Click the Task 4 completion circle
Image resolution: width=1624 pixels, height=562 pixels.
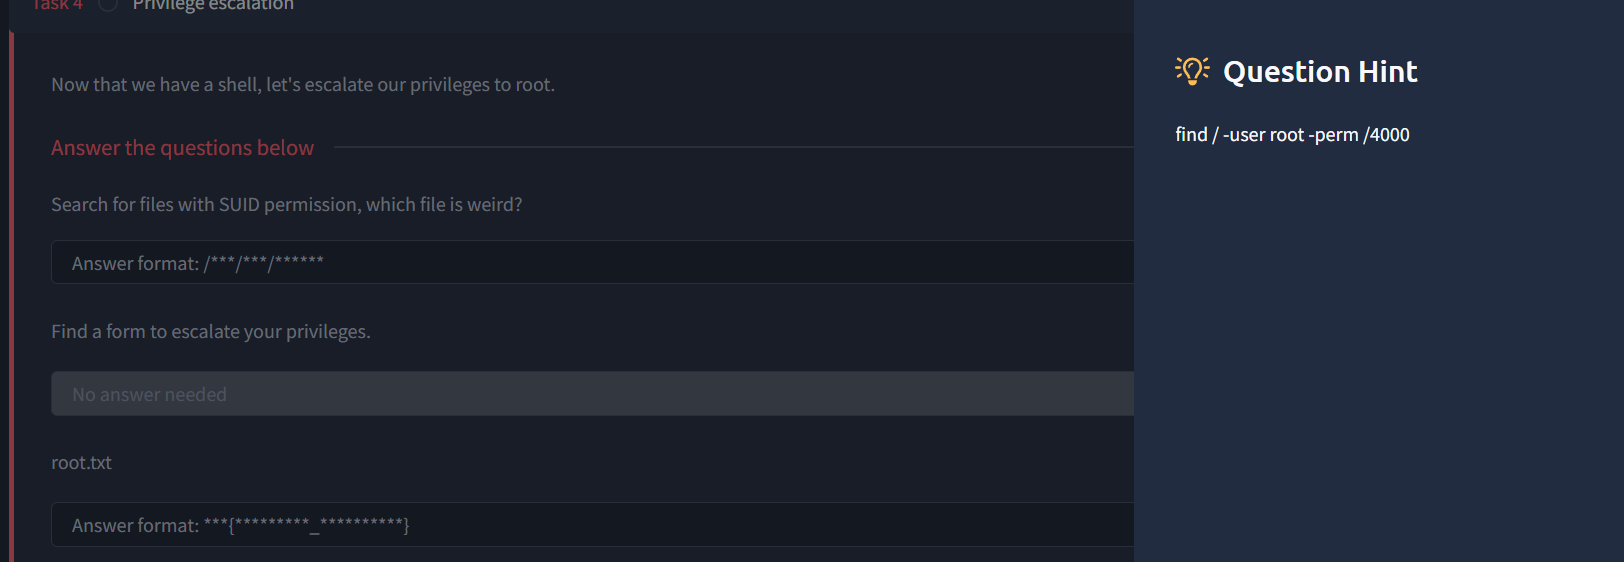[x=108, y=5]
